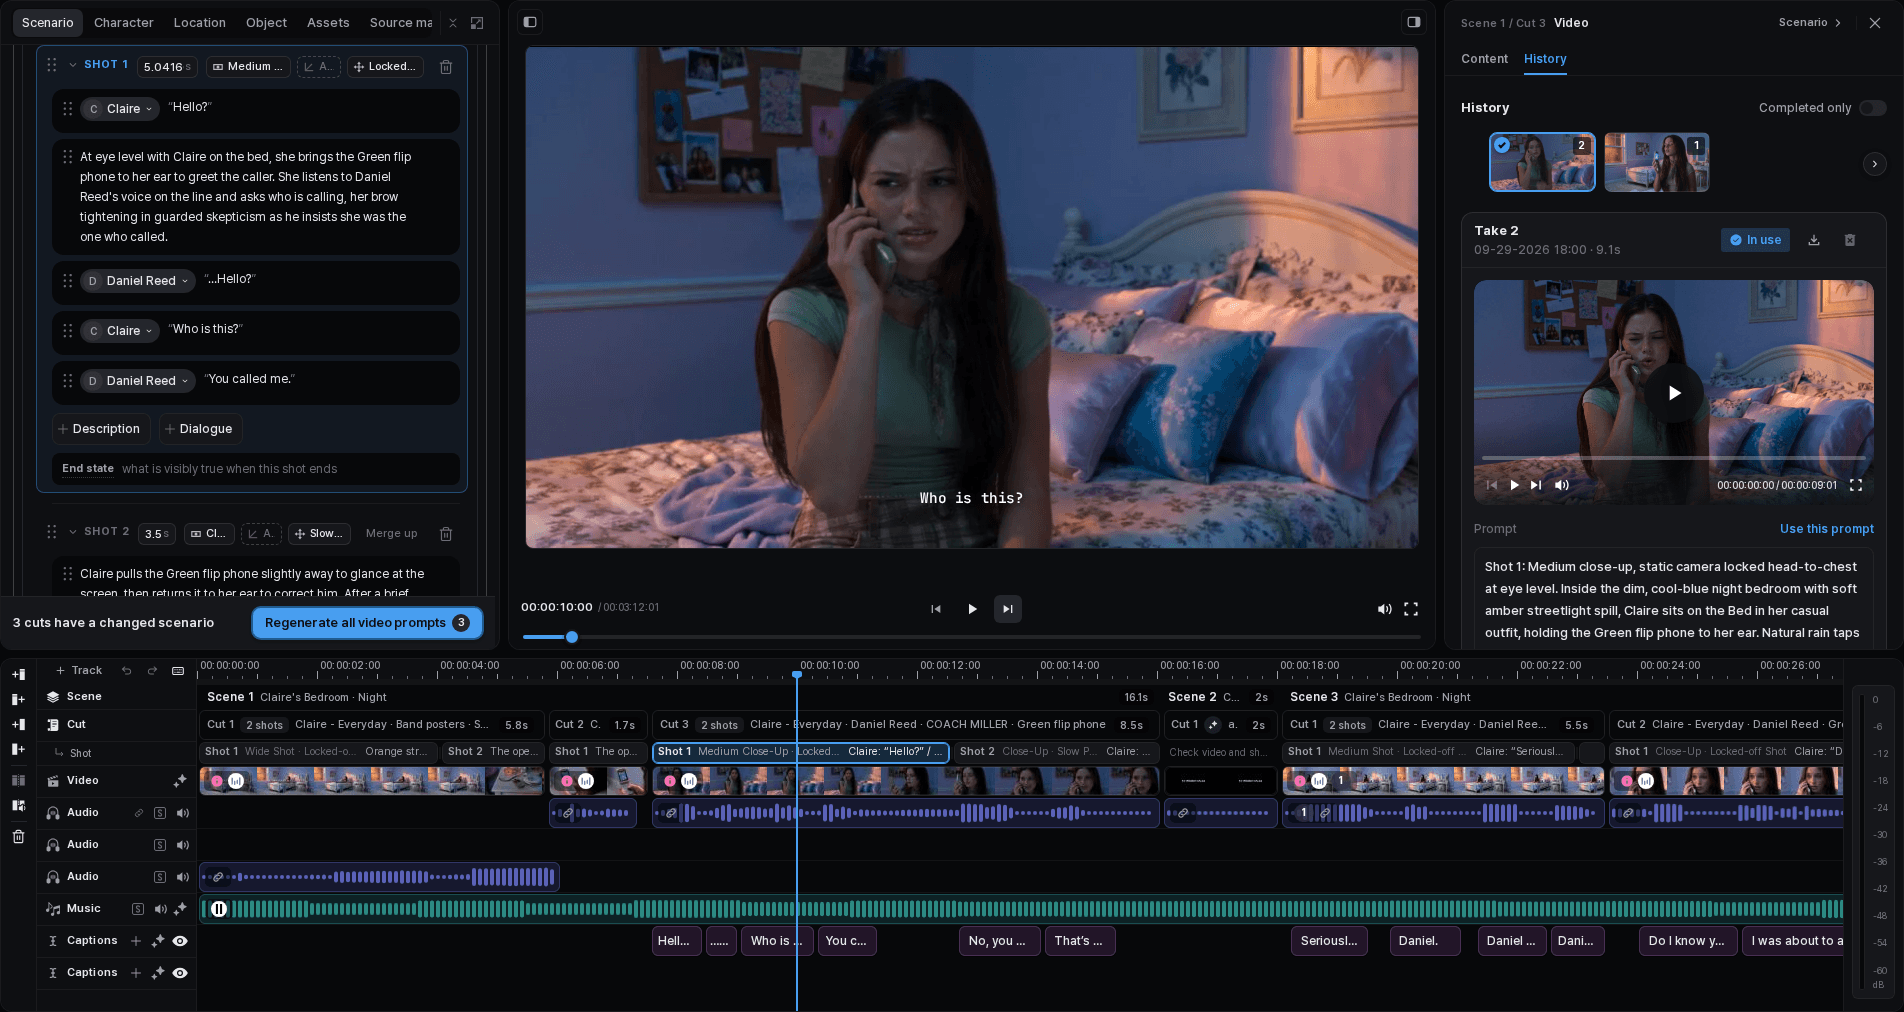Open Claire character dropdown on first dialogue
Screen dimensions: 1904x1012
(120, 109)
